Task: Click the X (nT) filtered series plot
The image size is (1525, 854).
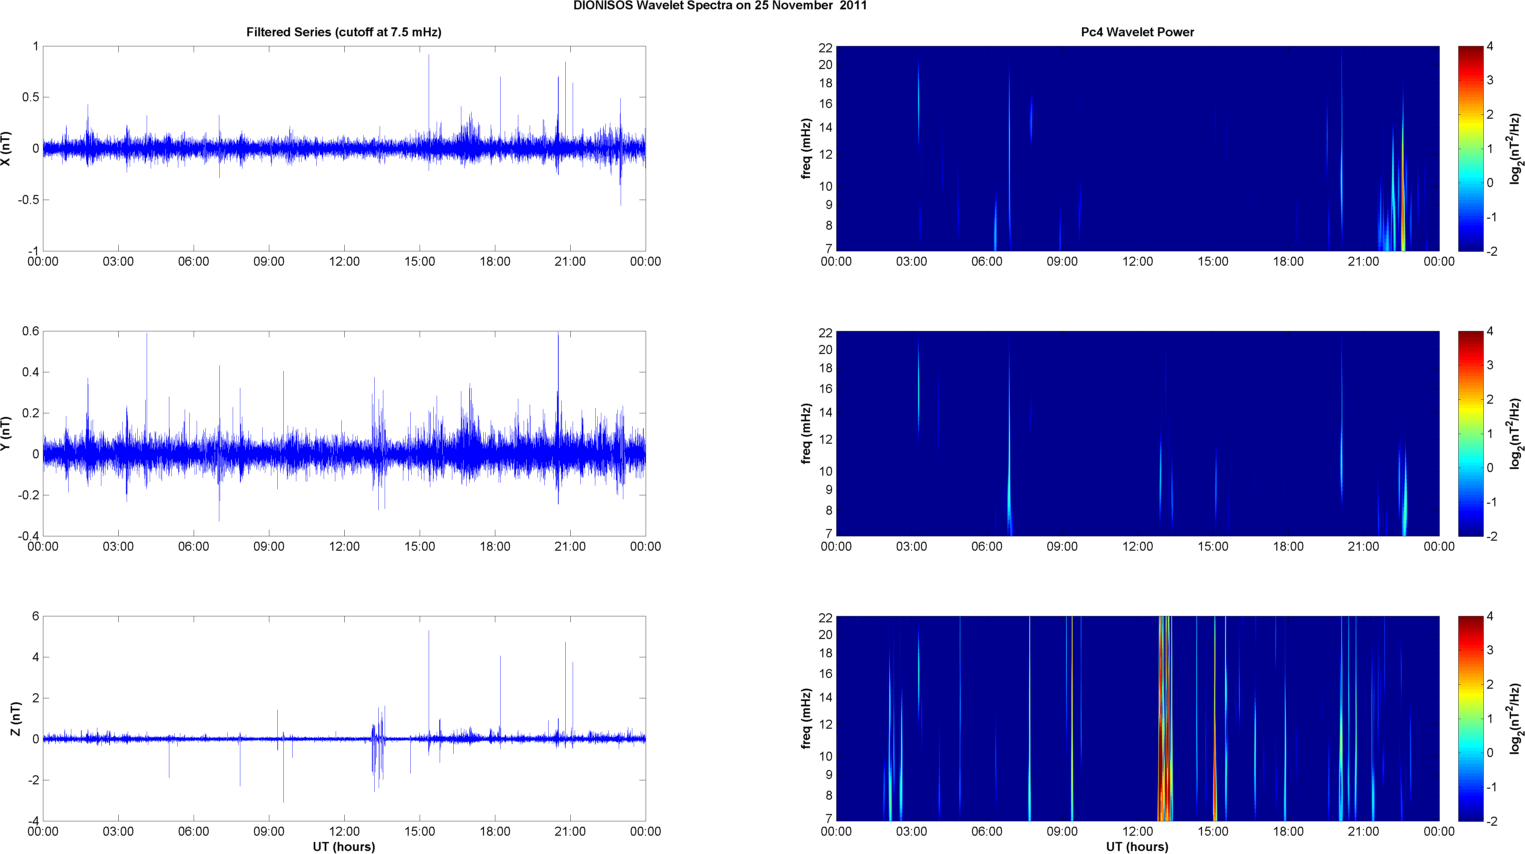Action: click(x=344, y=148)
